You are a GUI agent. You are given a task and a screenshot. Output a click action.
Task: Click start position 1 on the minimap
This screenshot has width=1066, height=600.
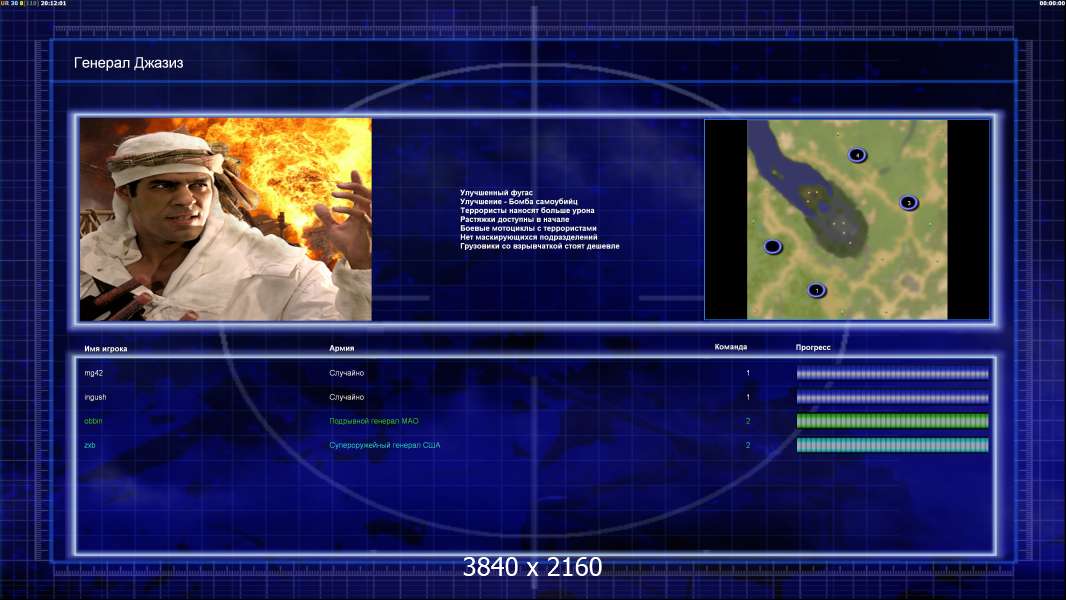pos(816,290)
